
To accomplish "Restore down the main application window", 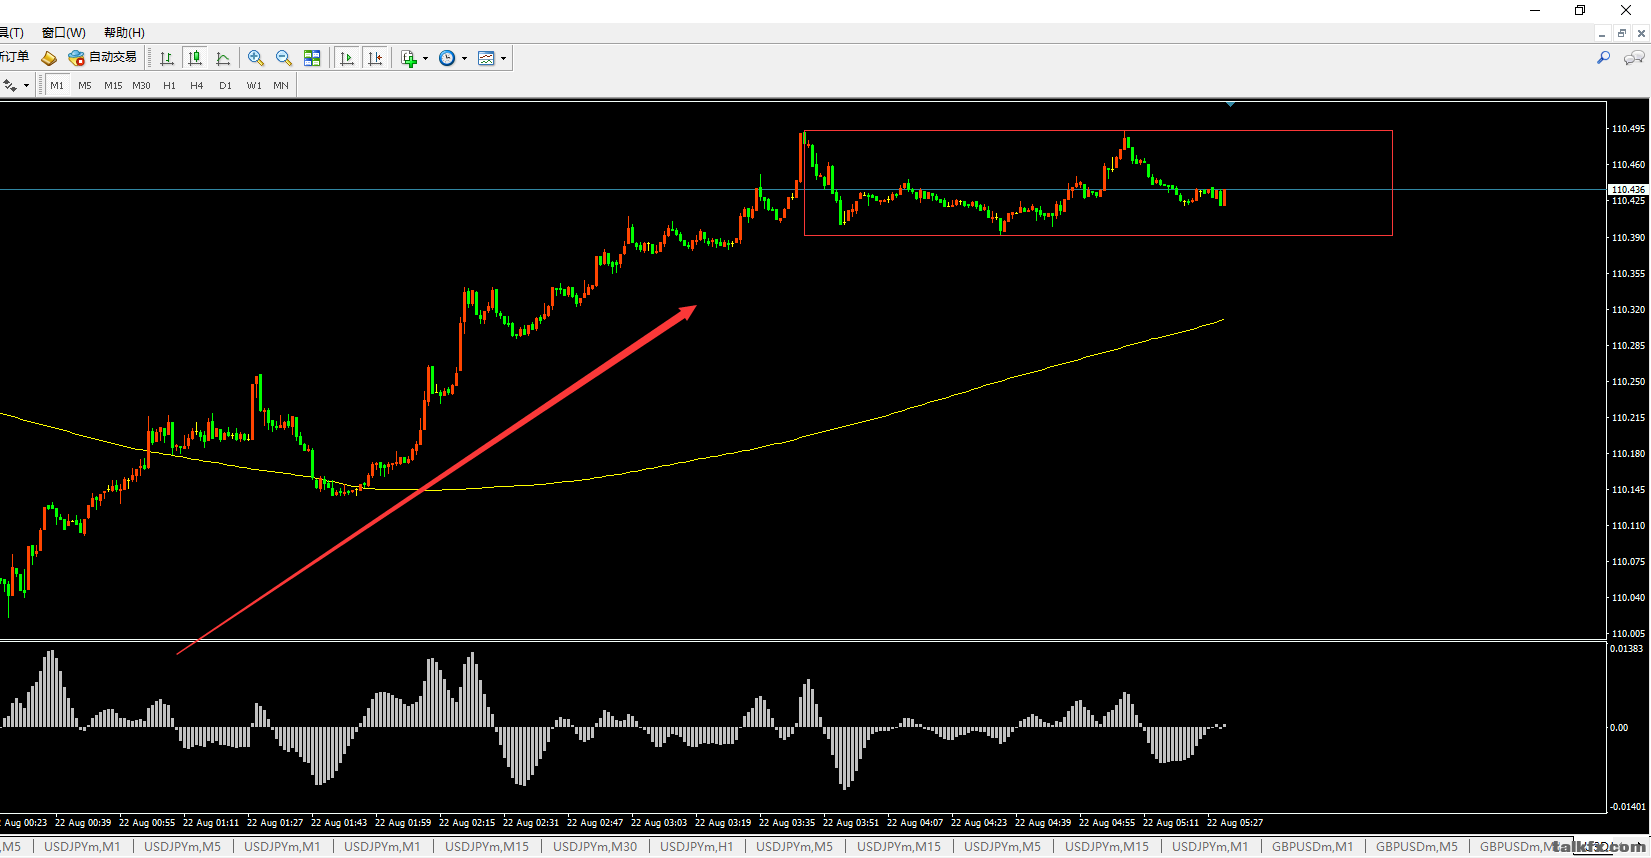I will click(x=1580, y=10).
